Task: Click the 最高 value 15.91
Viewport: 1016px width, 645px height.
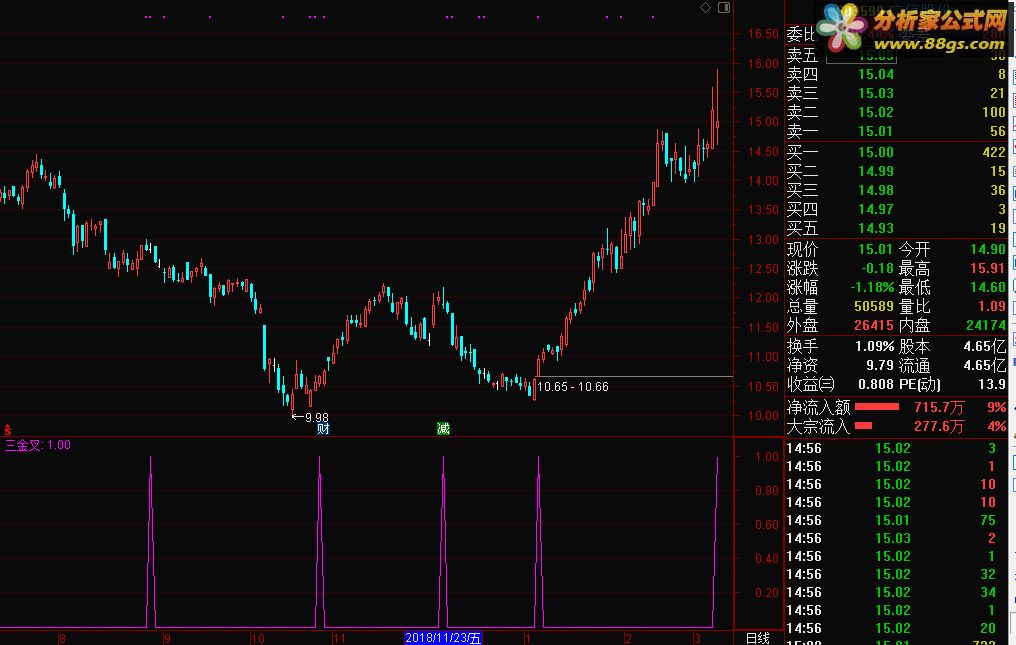Action: click(987, 268)
